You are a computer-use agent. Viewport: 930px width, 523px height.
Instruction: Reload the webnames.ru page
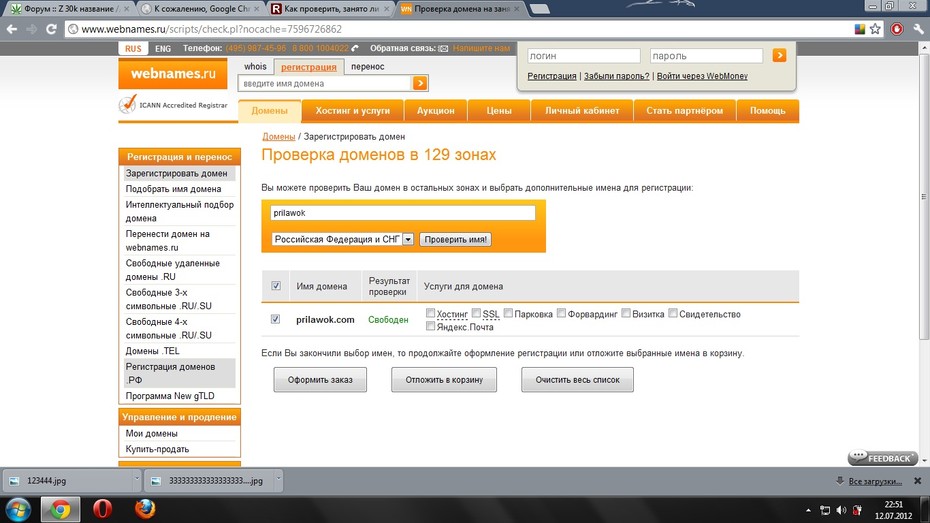pyautogui.click(x=52, y=29)
